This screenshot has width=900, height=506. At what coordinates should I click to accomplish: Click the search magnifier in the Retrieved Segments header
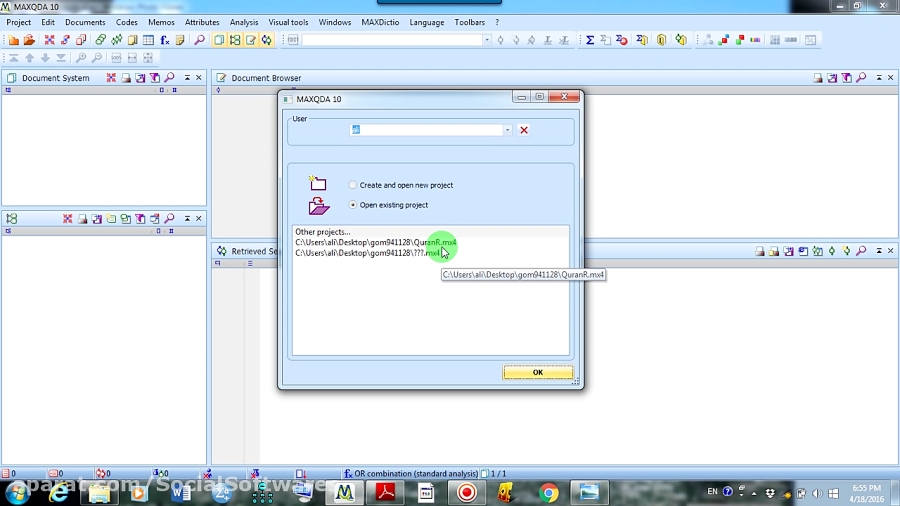pyautogui.click(x=861, y=251)
